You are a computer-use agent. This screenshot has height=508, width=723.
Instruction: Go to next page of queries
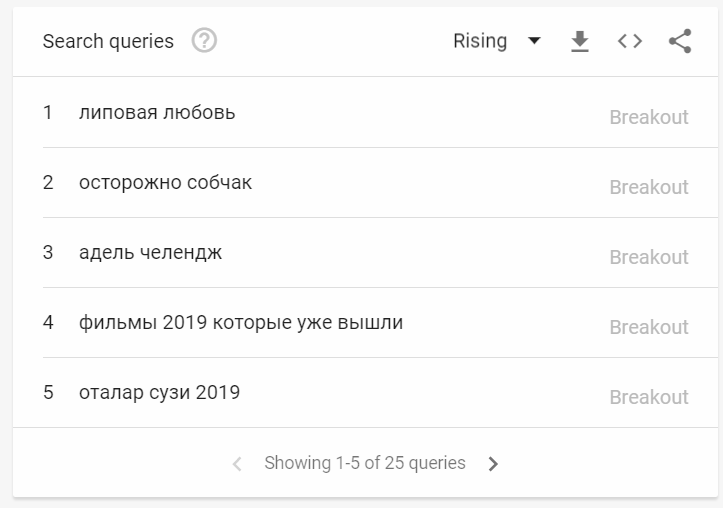(x=493, y=464)
